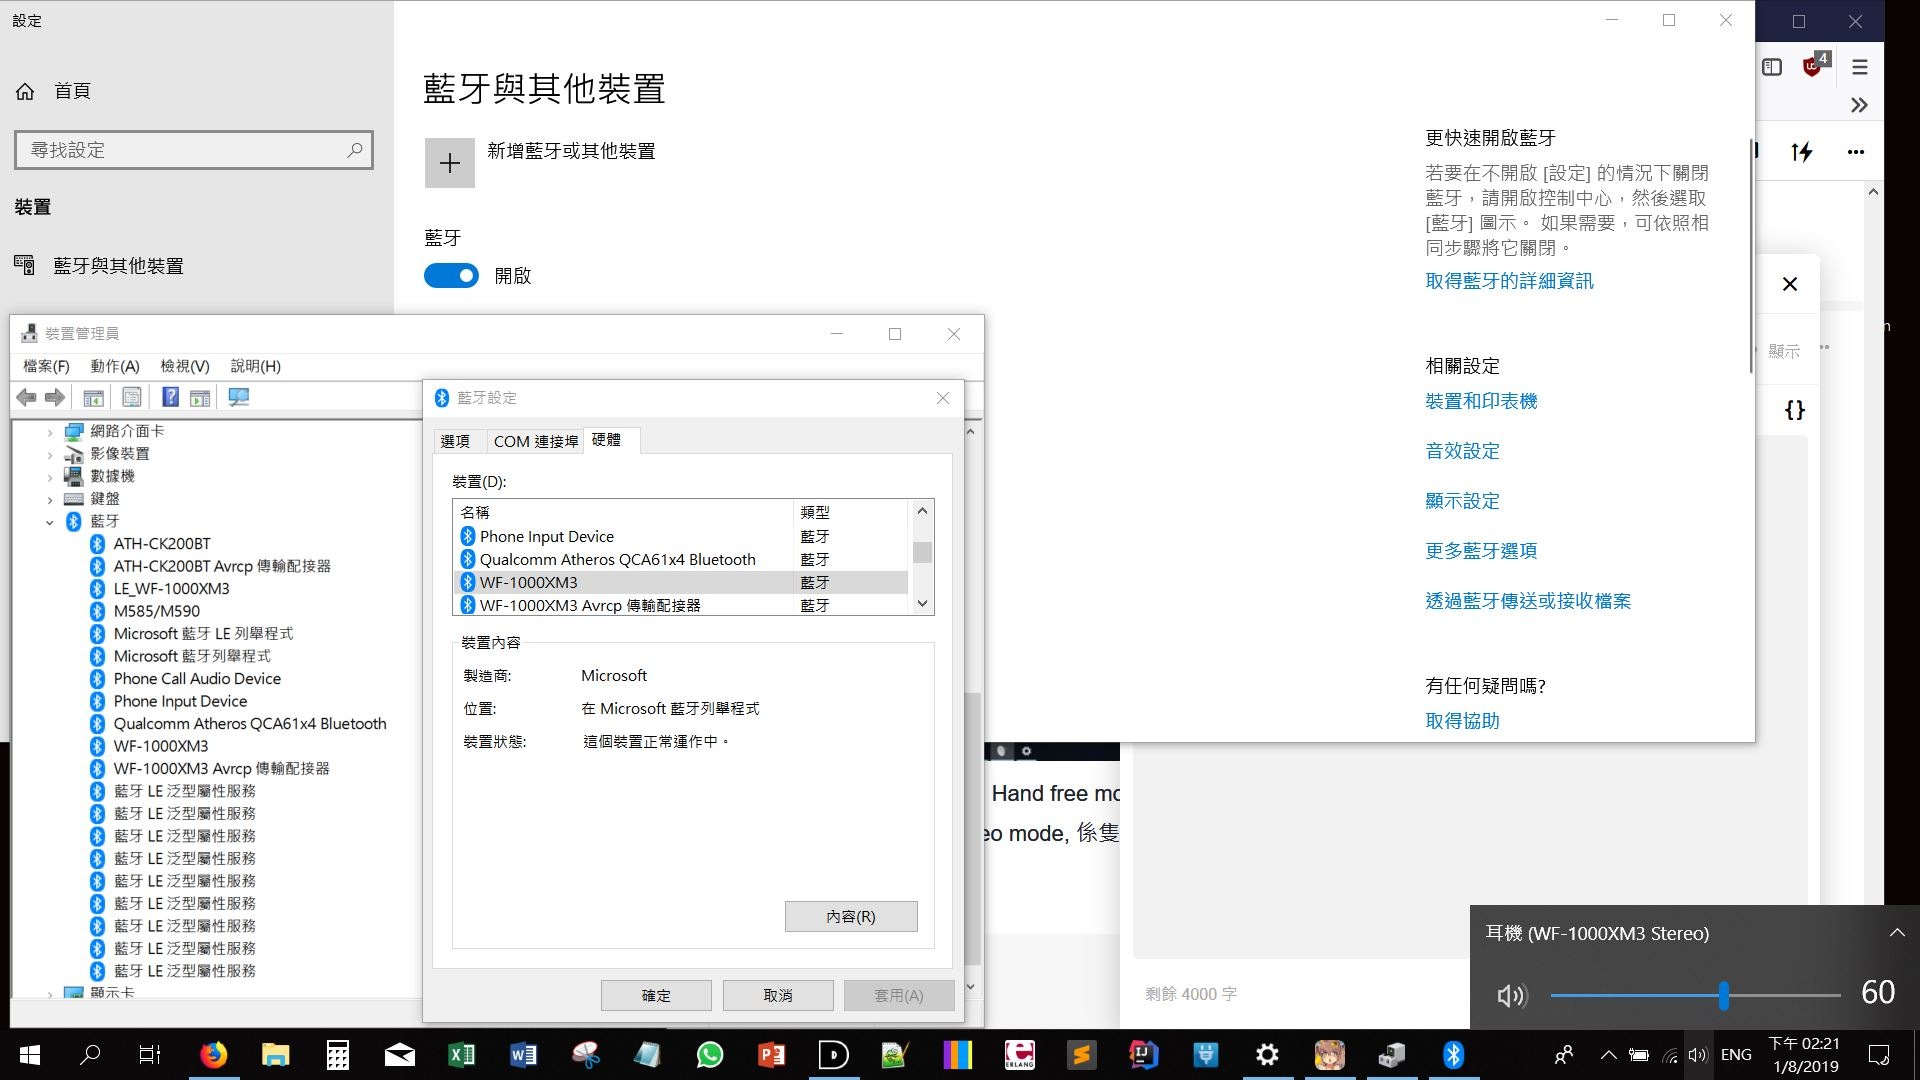
Task: Expand the 影像裝置 tree node
Action: pyautogui.click(x=50, y=454)
